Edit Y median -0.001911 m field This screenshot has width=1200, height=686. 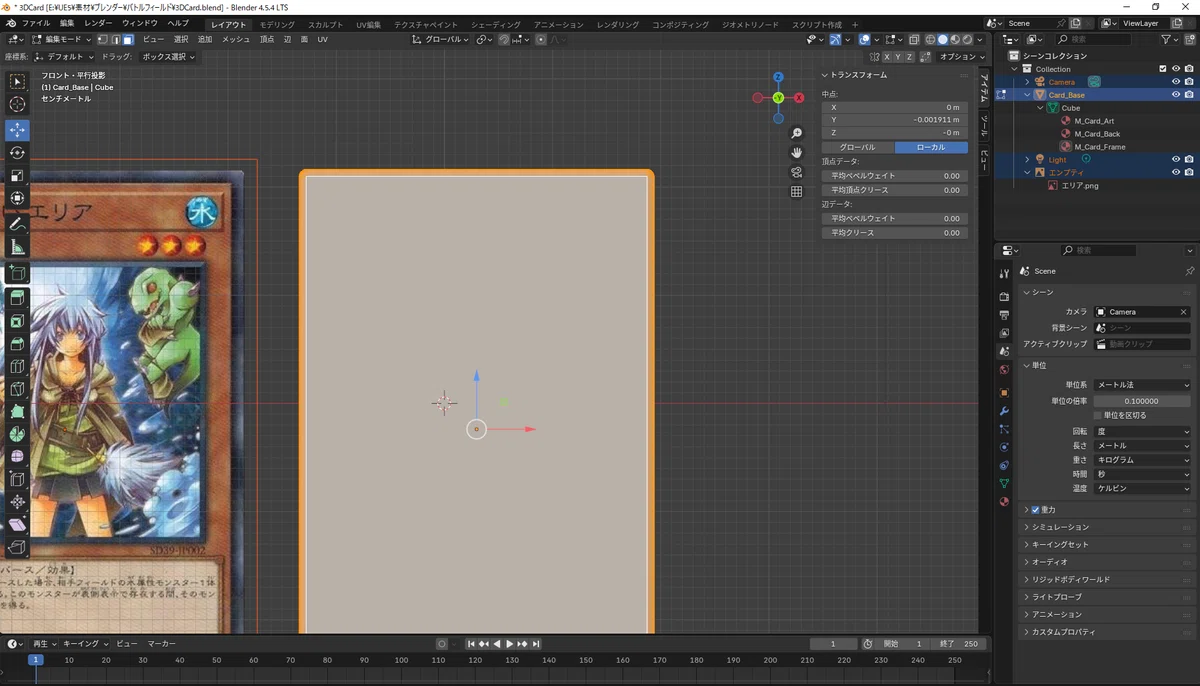click(x=894, y=120)
